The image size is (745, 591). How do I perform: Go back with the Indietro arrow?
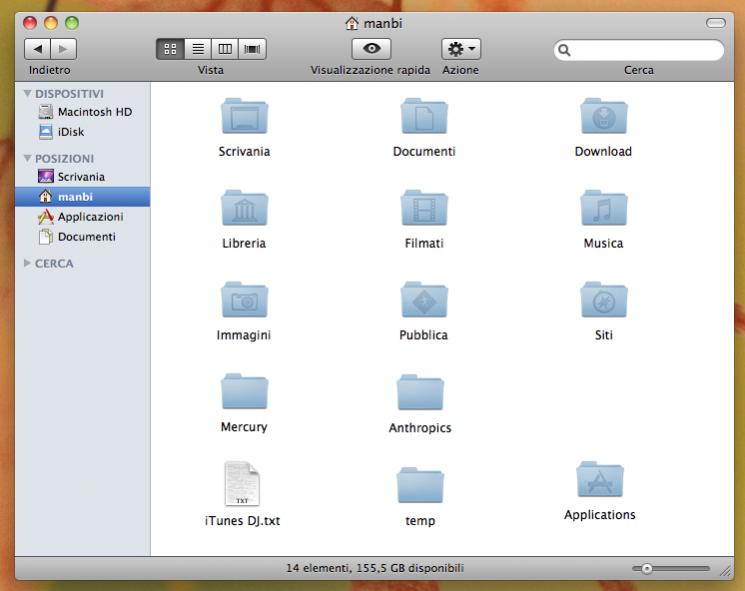[37, 49]
